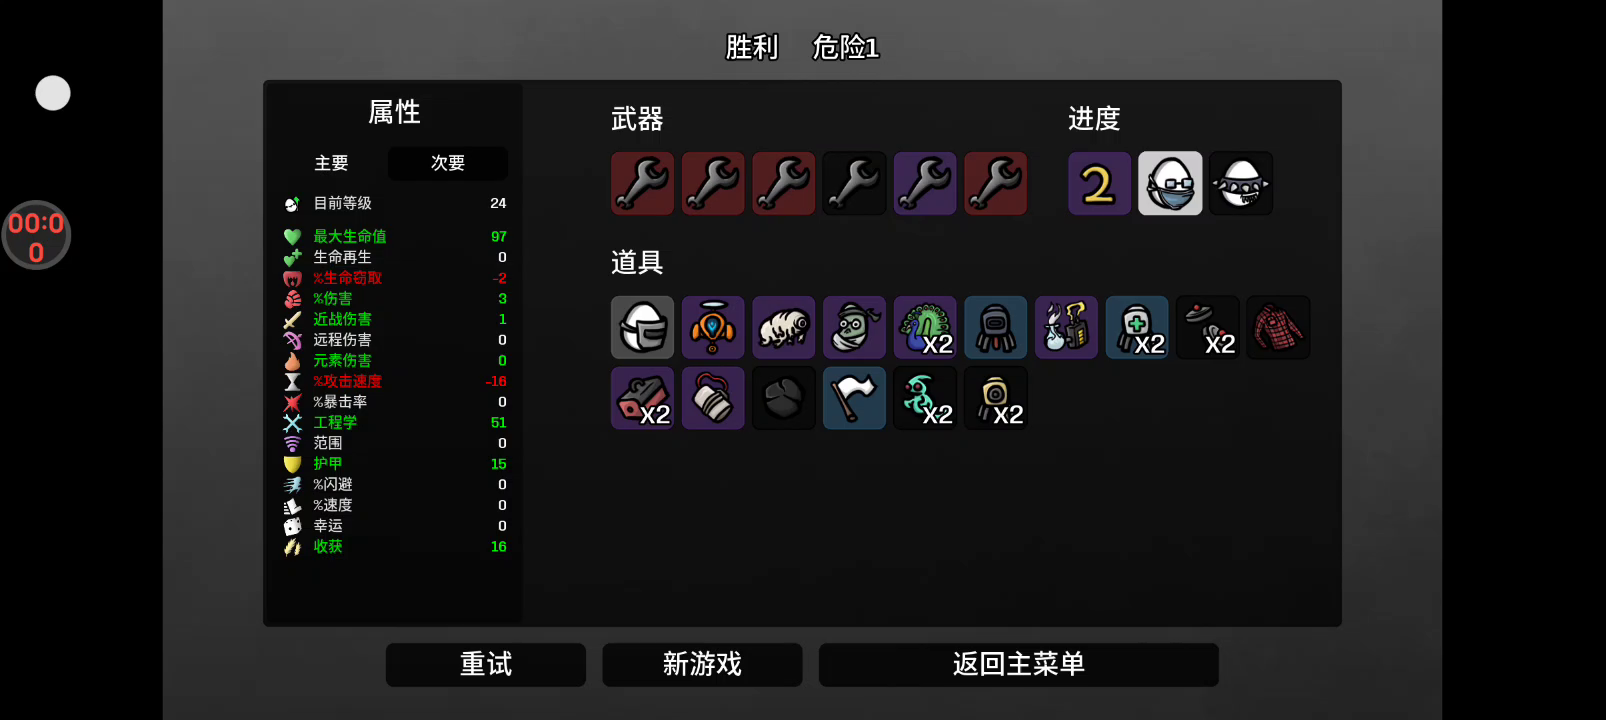Click the medical pack x2 item
Viewport: 1606px width, 720px height.
1137,327
